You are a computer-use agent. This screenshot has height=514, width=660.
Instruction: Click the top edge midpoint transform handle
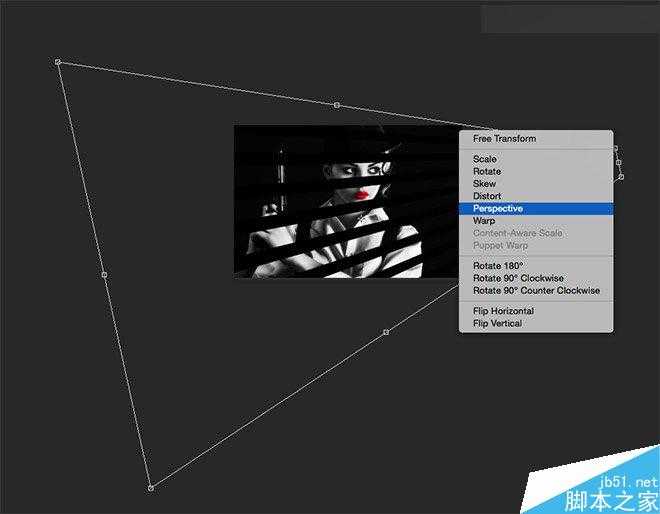pyautogui.click(x=337, y=104)
